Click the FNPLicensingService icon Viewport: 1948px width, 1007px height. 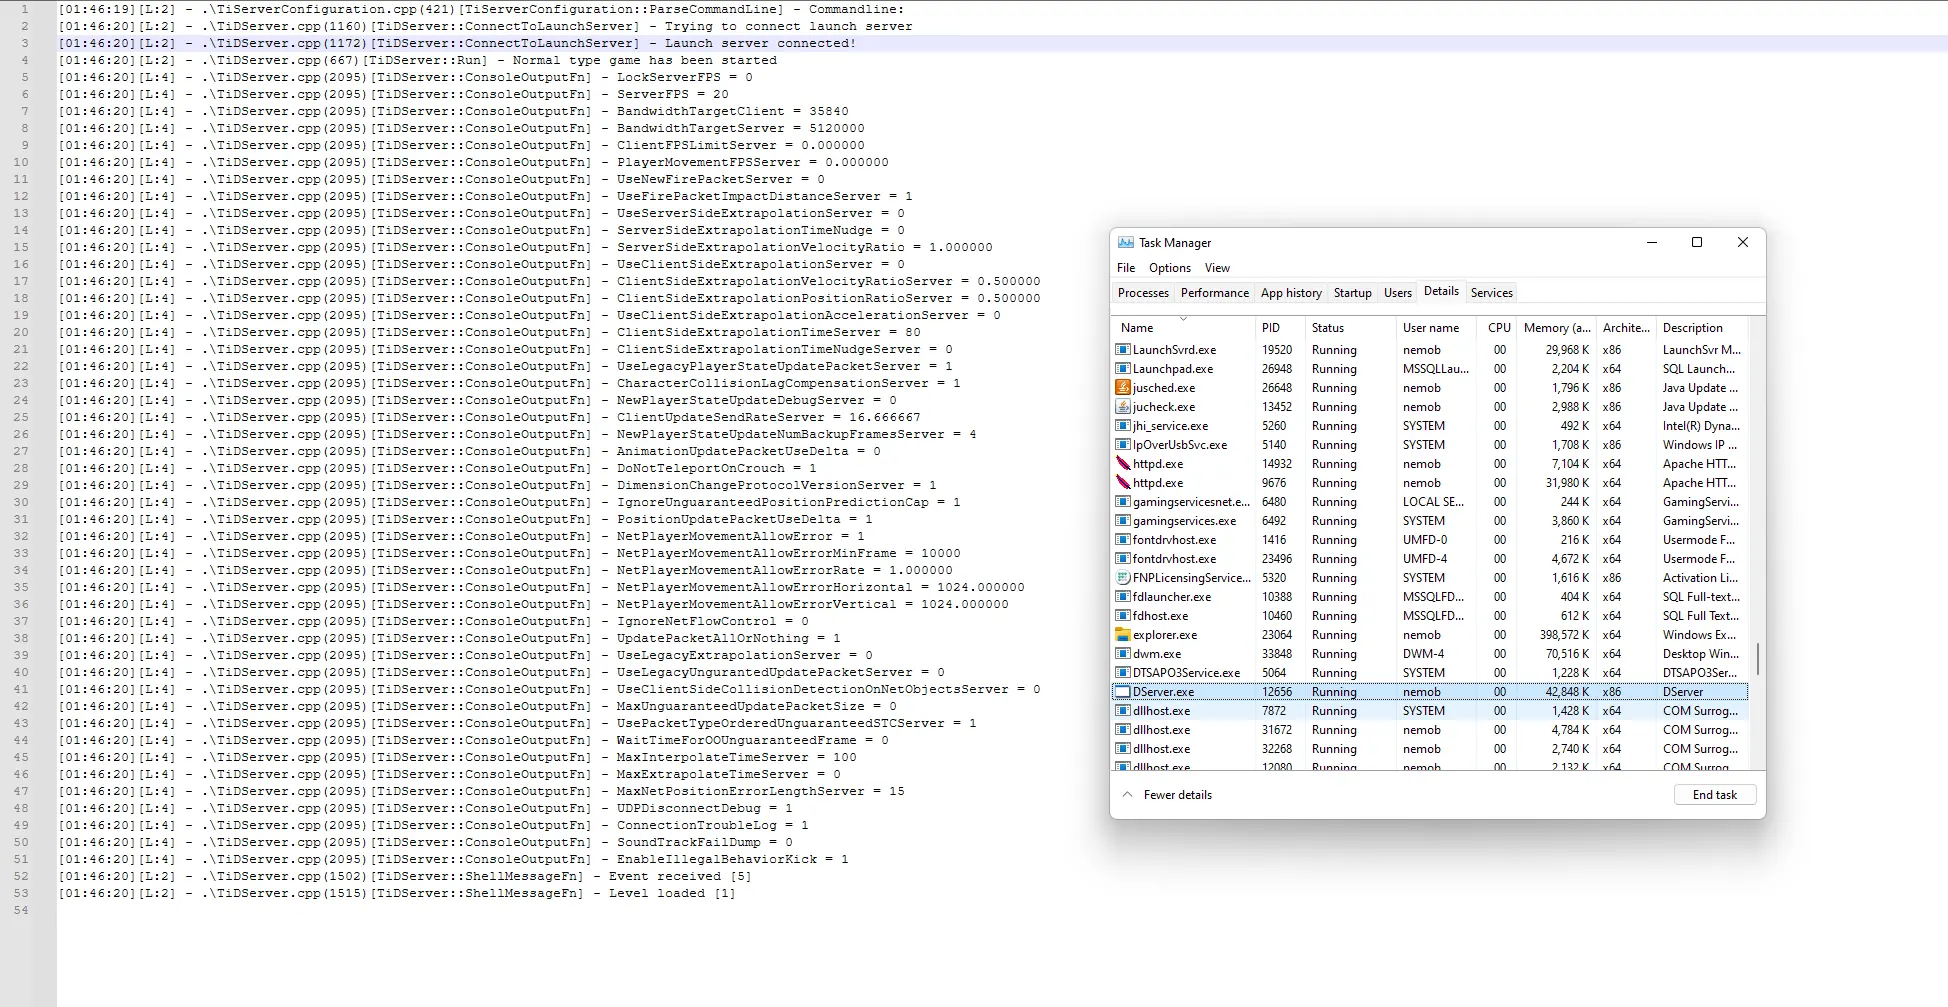click(x=1123, y=578)
